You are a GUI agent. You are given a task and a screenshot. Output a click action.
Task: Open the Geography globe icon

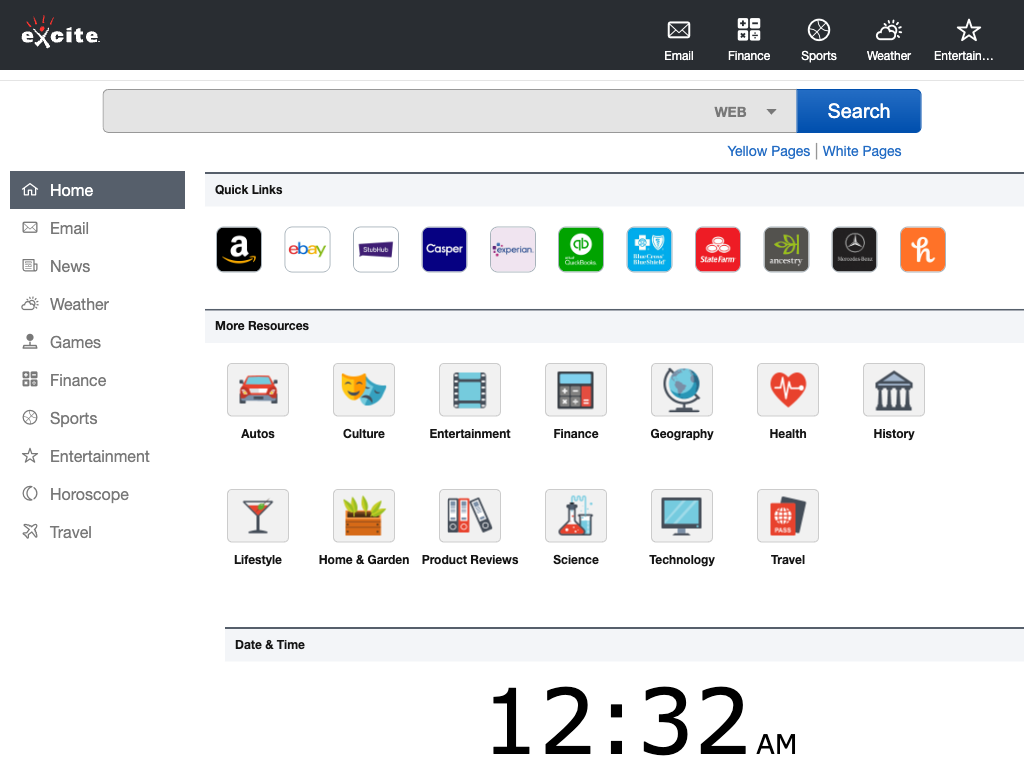tap(682, 390)
